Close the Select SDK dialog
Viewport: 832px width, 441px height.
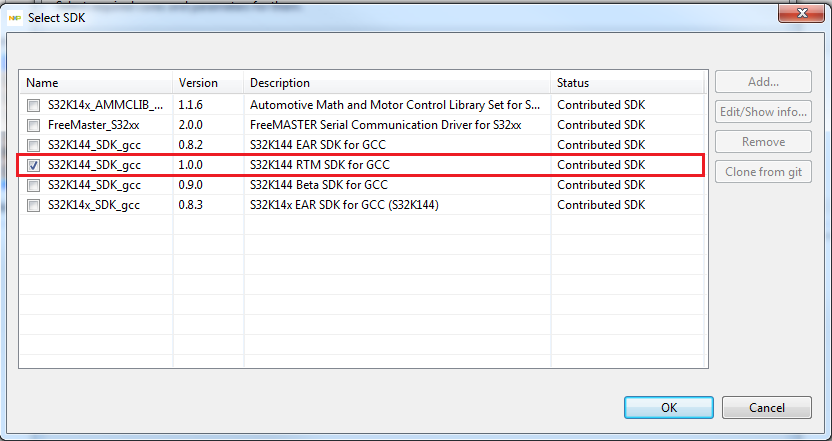pyautogui.click(x=801, y=13)
